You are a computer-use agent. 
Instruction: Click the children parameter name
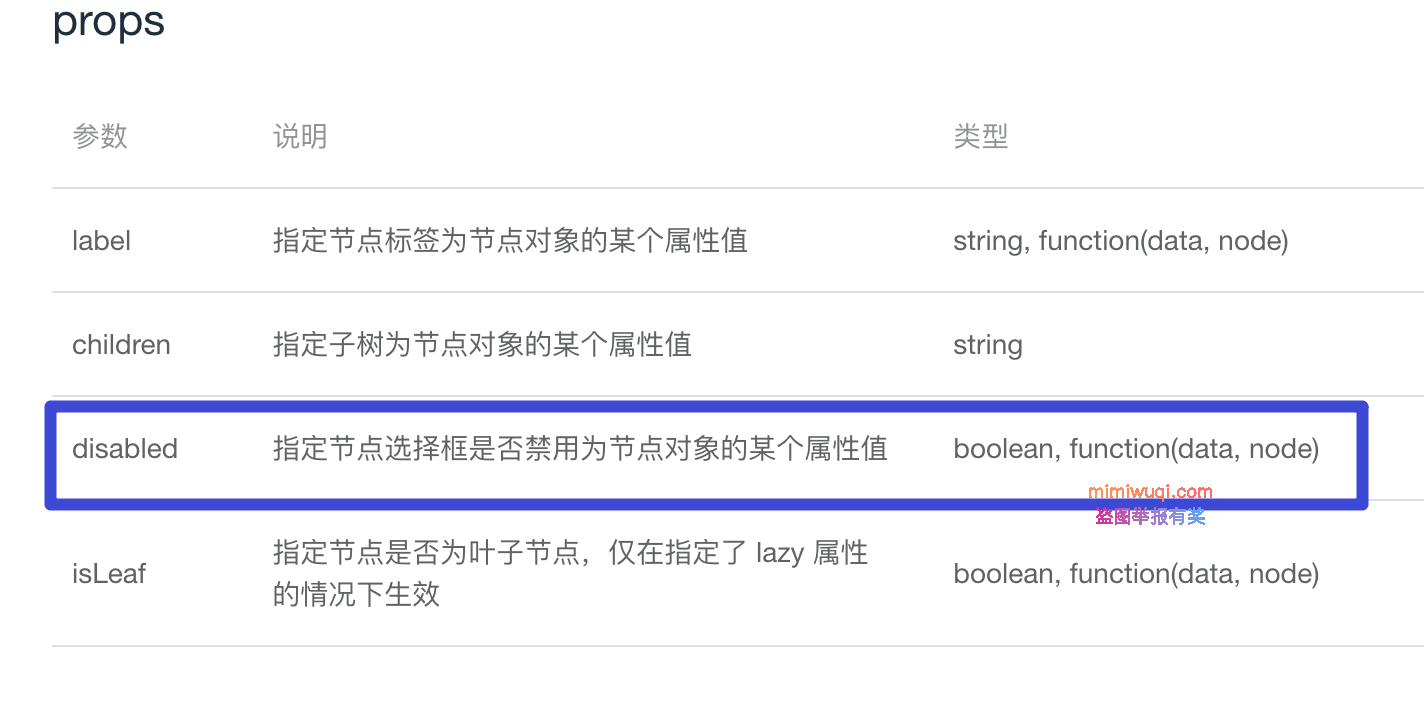click(121, 344)
